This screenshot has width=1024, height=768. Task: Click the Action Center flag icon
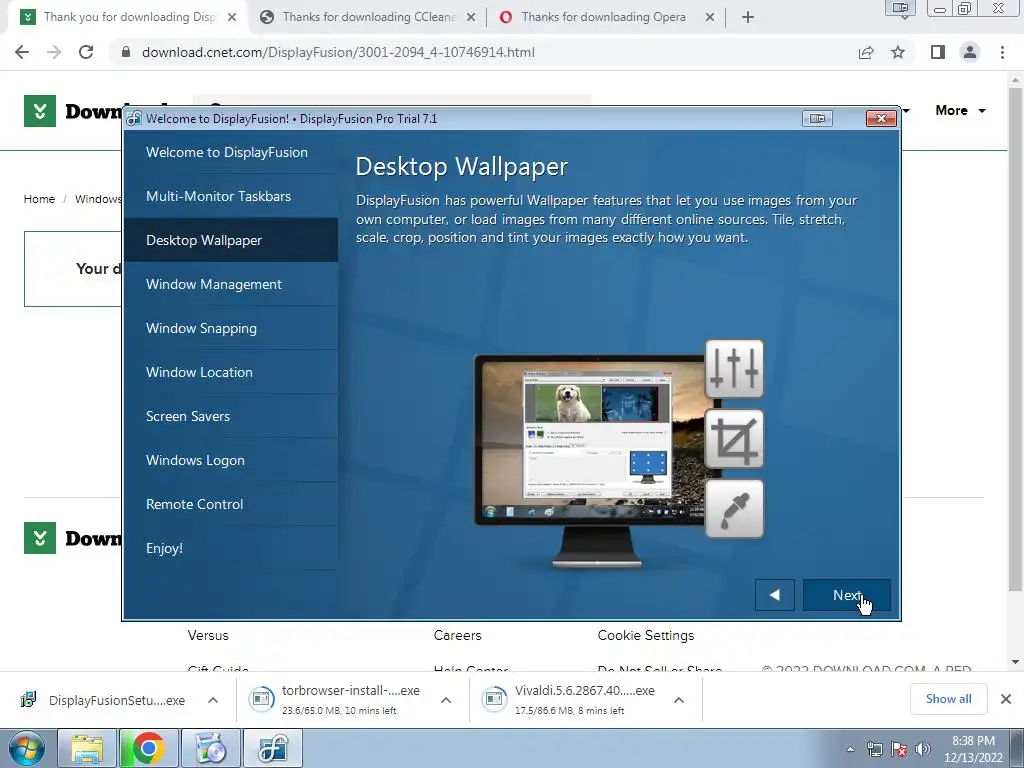[x=899, y=749]
